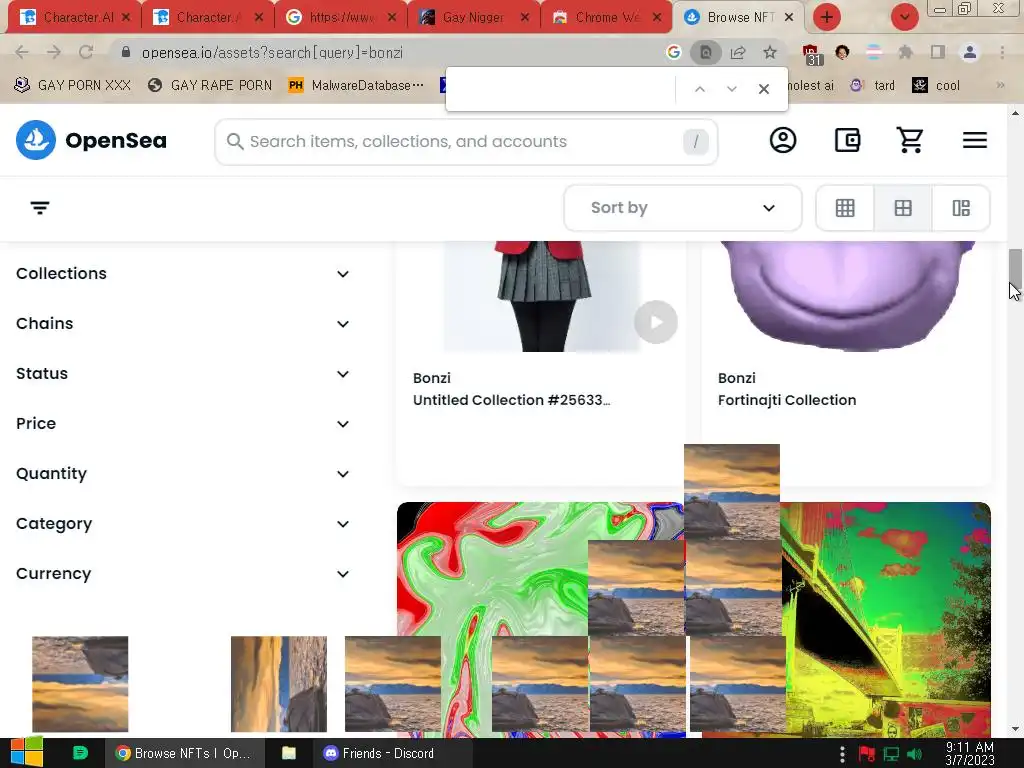Jump to next find result

(731, 89)
